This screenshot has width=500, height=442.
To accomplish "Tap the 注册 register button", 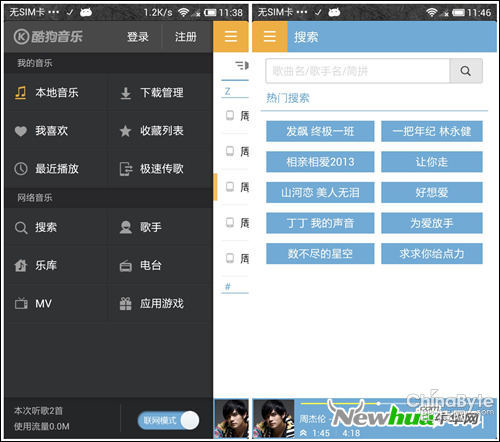I will click(186, 37).
